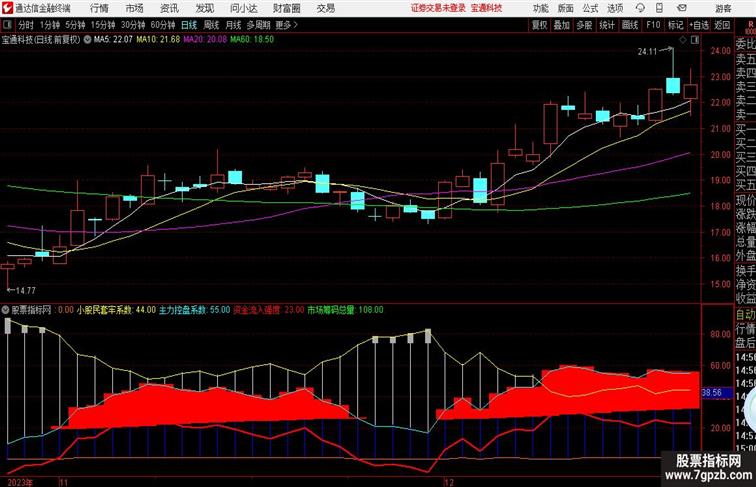Screen dimensions: 756x487
Task: Click the 通达信 red logo icon
Action: [x=7, y=8]
